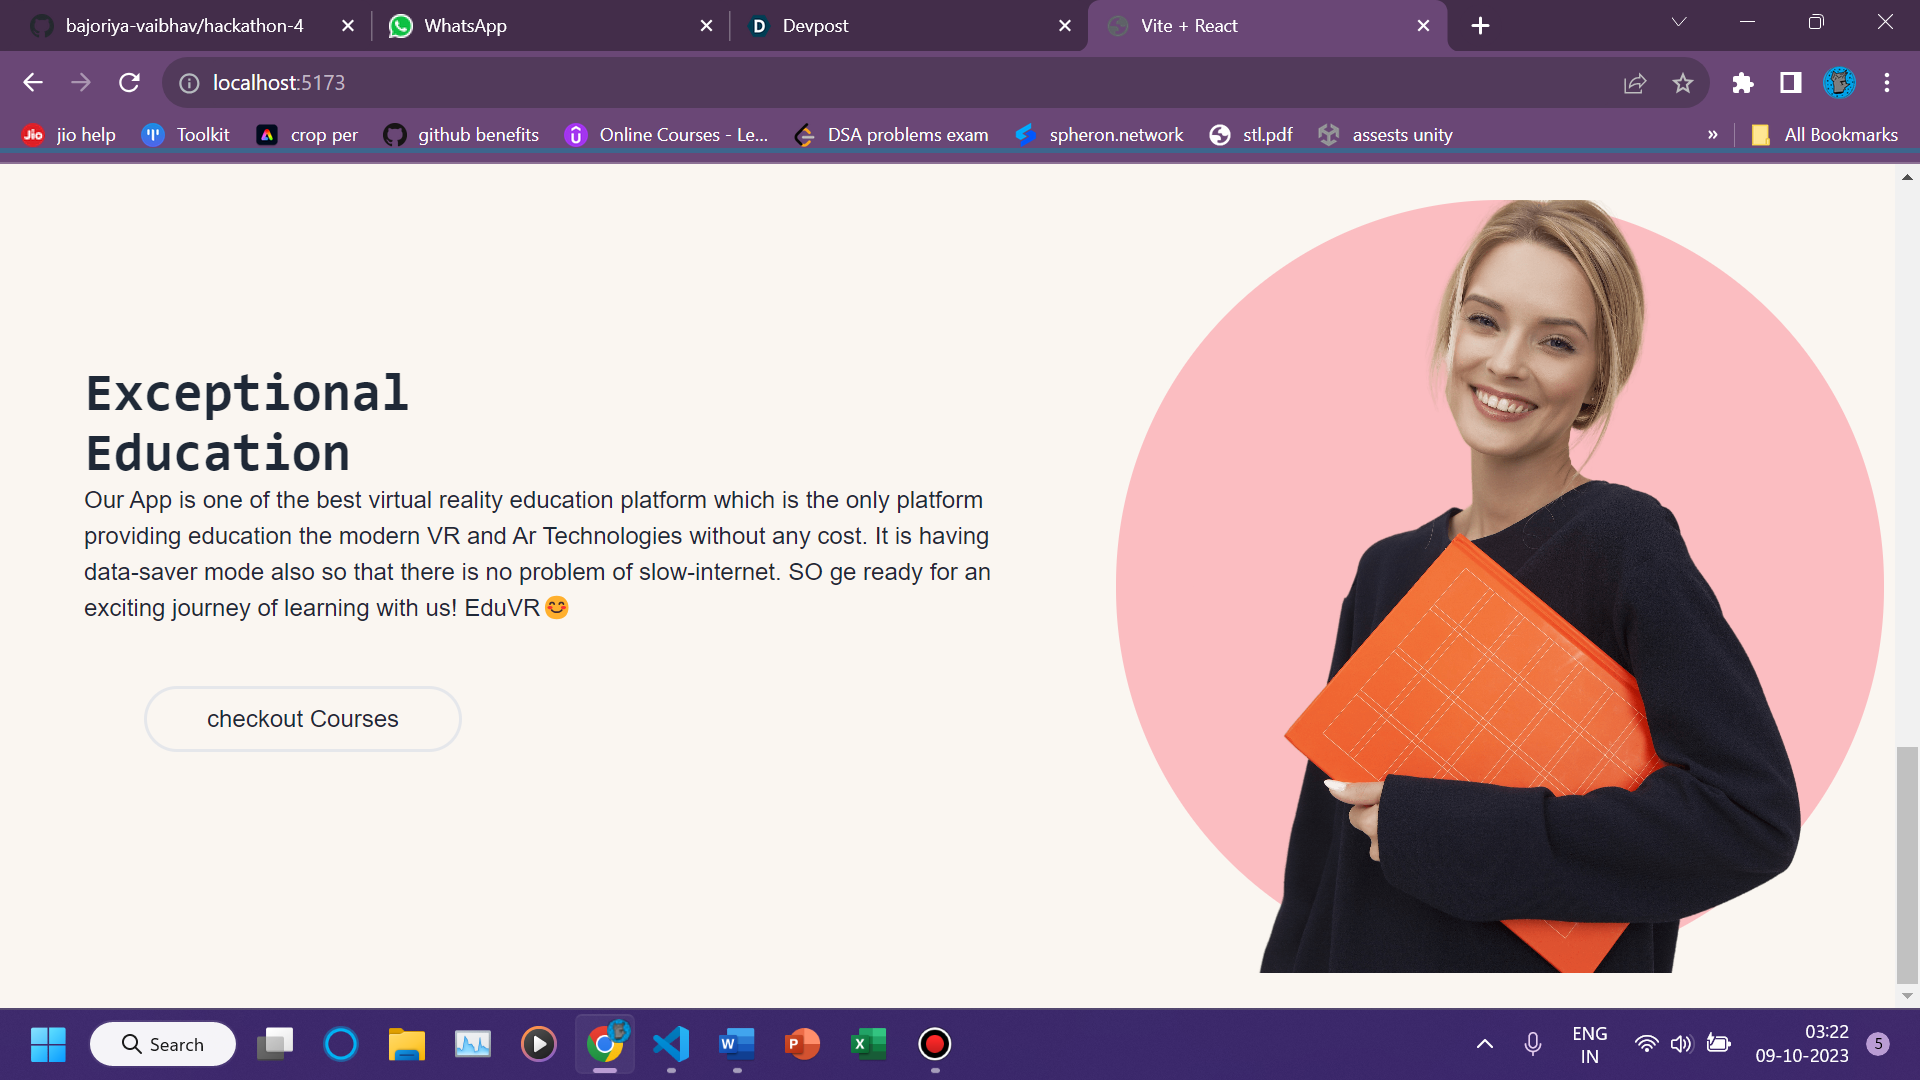Open the Extensions puzzle icon
1920x1080 pixels.
pyautogui.click(x=1742, y=83)
